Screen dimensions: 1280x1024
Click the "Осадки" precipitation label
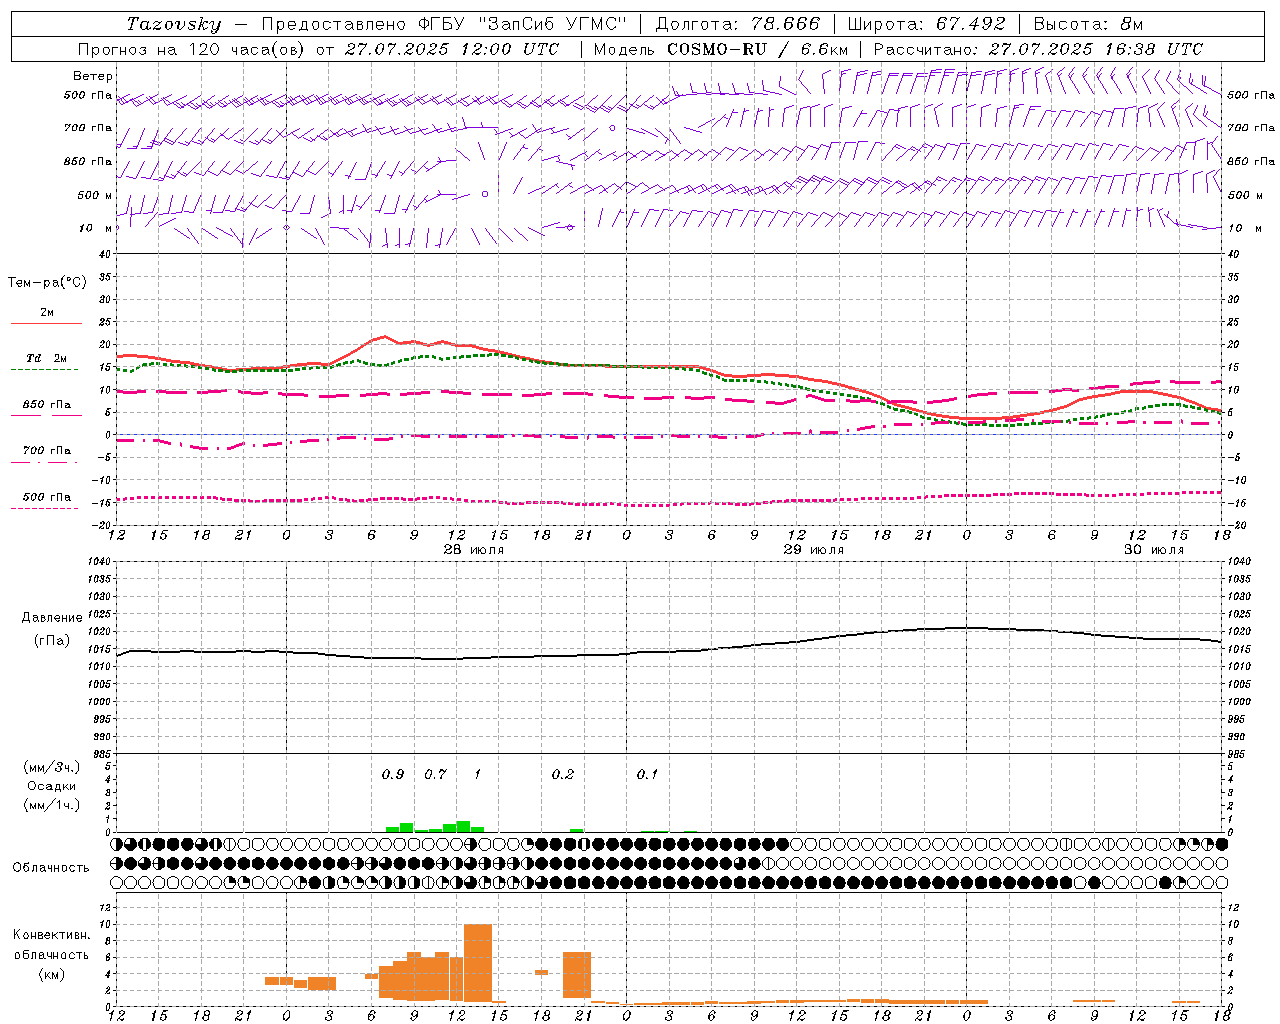(52, 786)
